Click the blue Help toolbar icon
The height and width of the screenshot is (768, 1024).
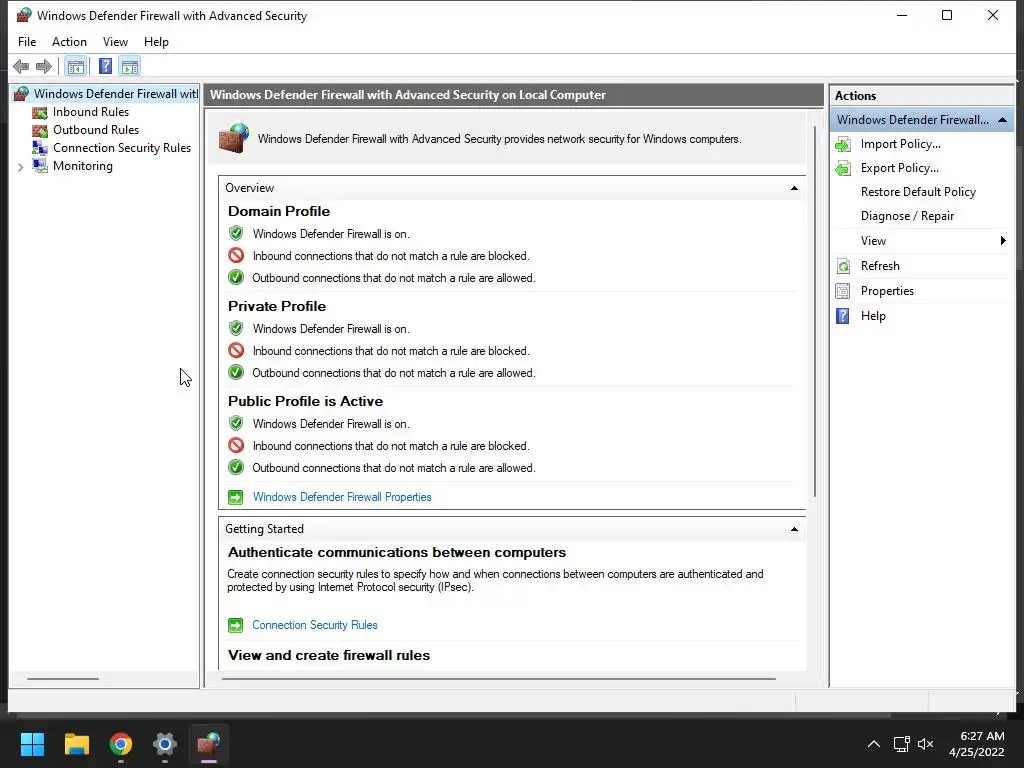105,66
